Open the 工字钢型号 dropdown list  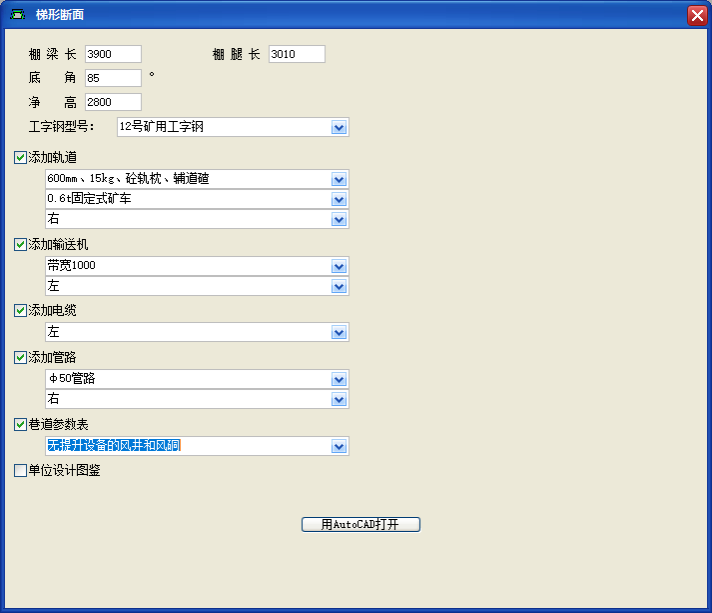coord(339,127)
